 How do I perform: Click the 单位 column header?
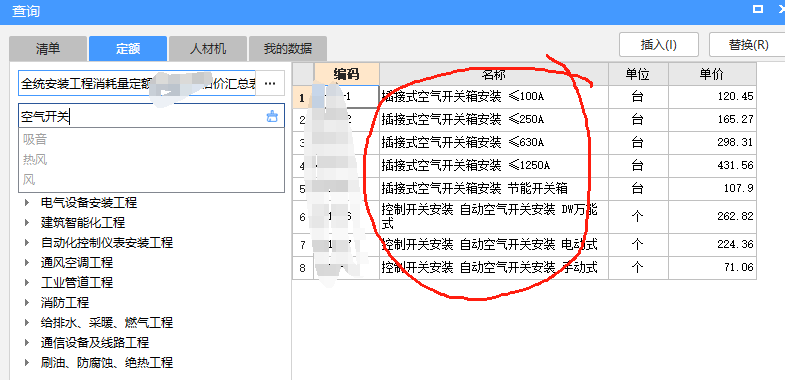(x=638, y=75)
